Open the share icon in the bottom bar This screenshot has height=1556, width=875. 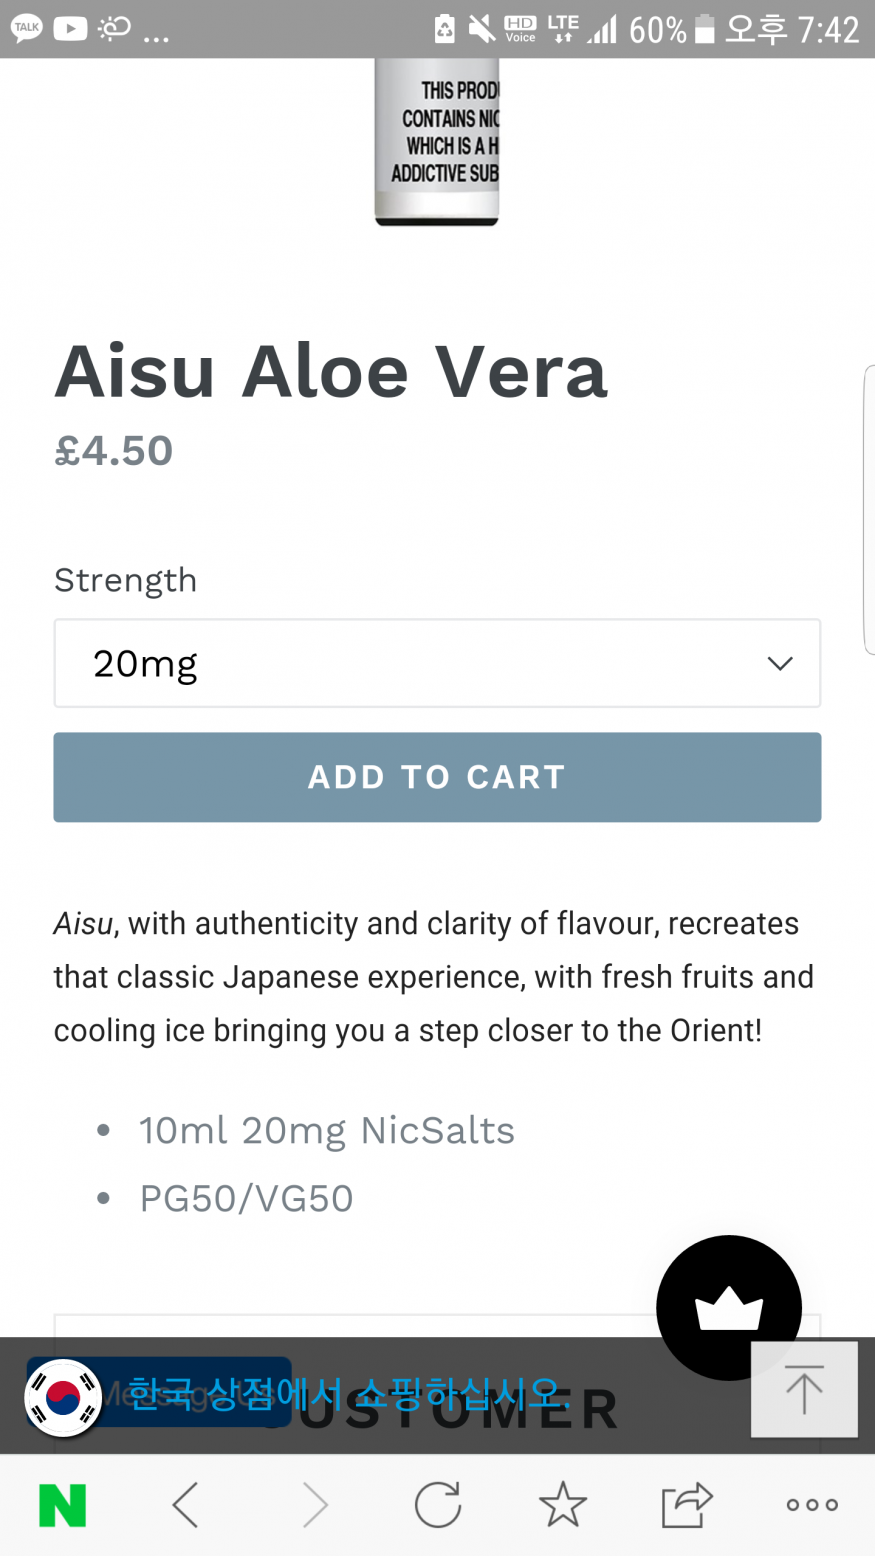point(687,1504)
